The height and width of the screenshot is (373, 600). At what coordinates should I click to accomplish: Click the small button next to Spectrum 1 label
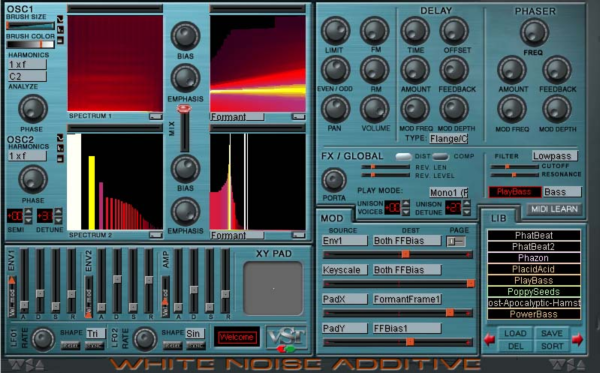(155, 116)
